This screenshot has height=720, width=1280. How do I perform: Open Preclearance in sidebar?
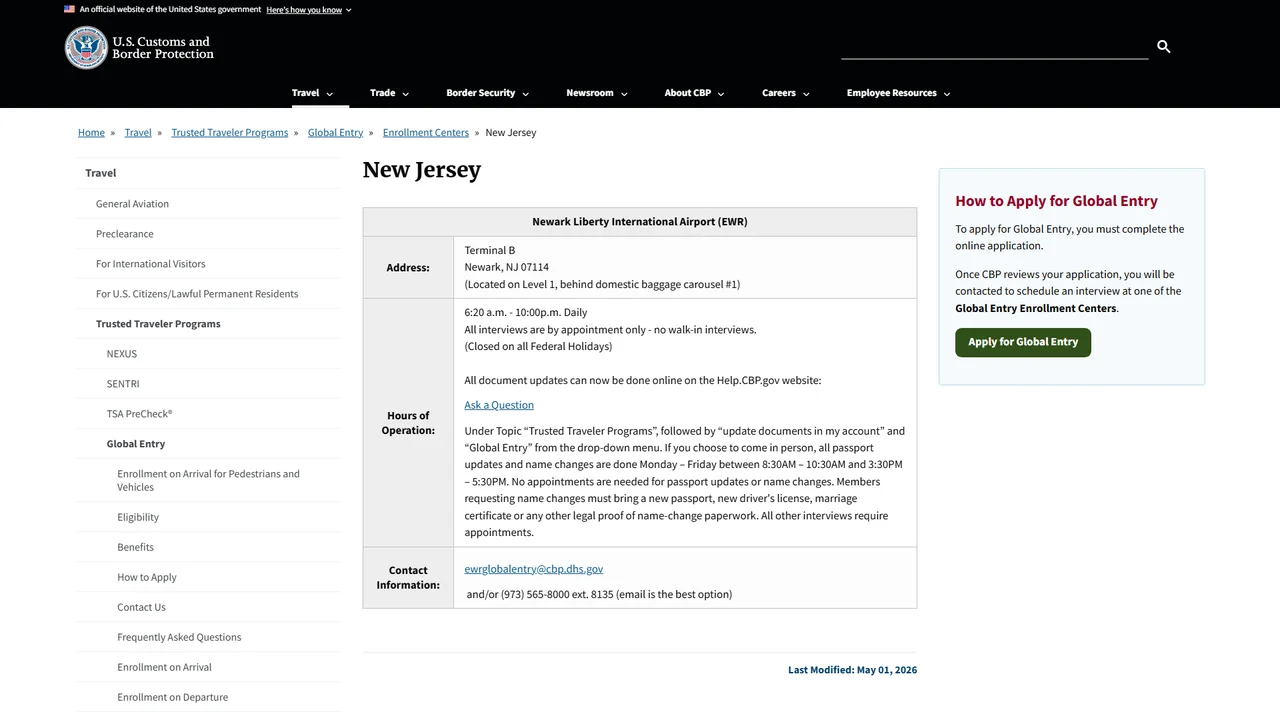tap(208, 234)
